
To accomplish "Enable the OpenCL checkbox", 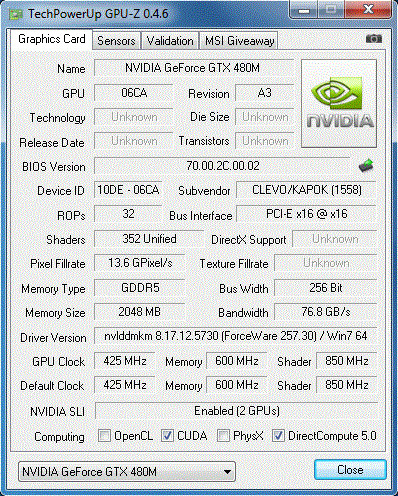I will click(104, 436).
